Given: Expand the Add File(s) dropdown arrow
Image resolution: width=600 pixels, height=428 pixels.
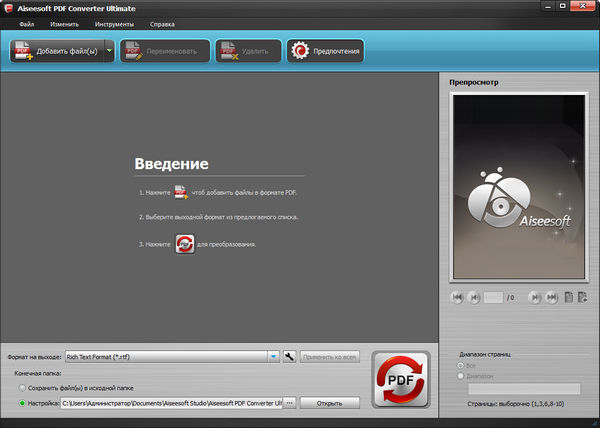Looking at the screenshot, I should pos(108,51).
